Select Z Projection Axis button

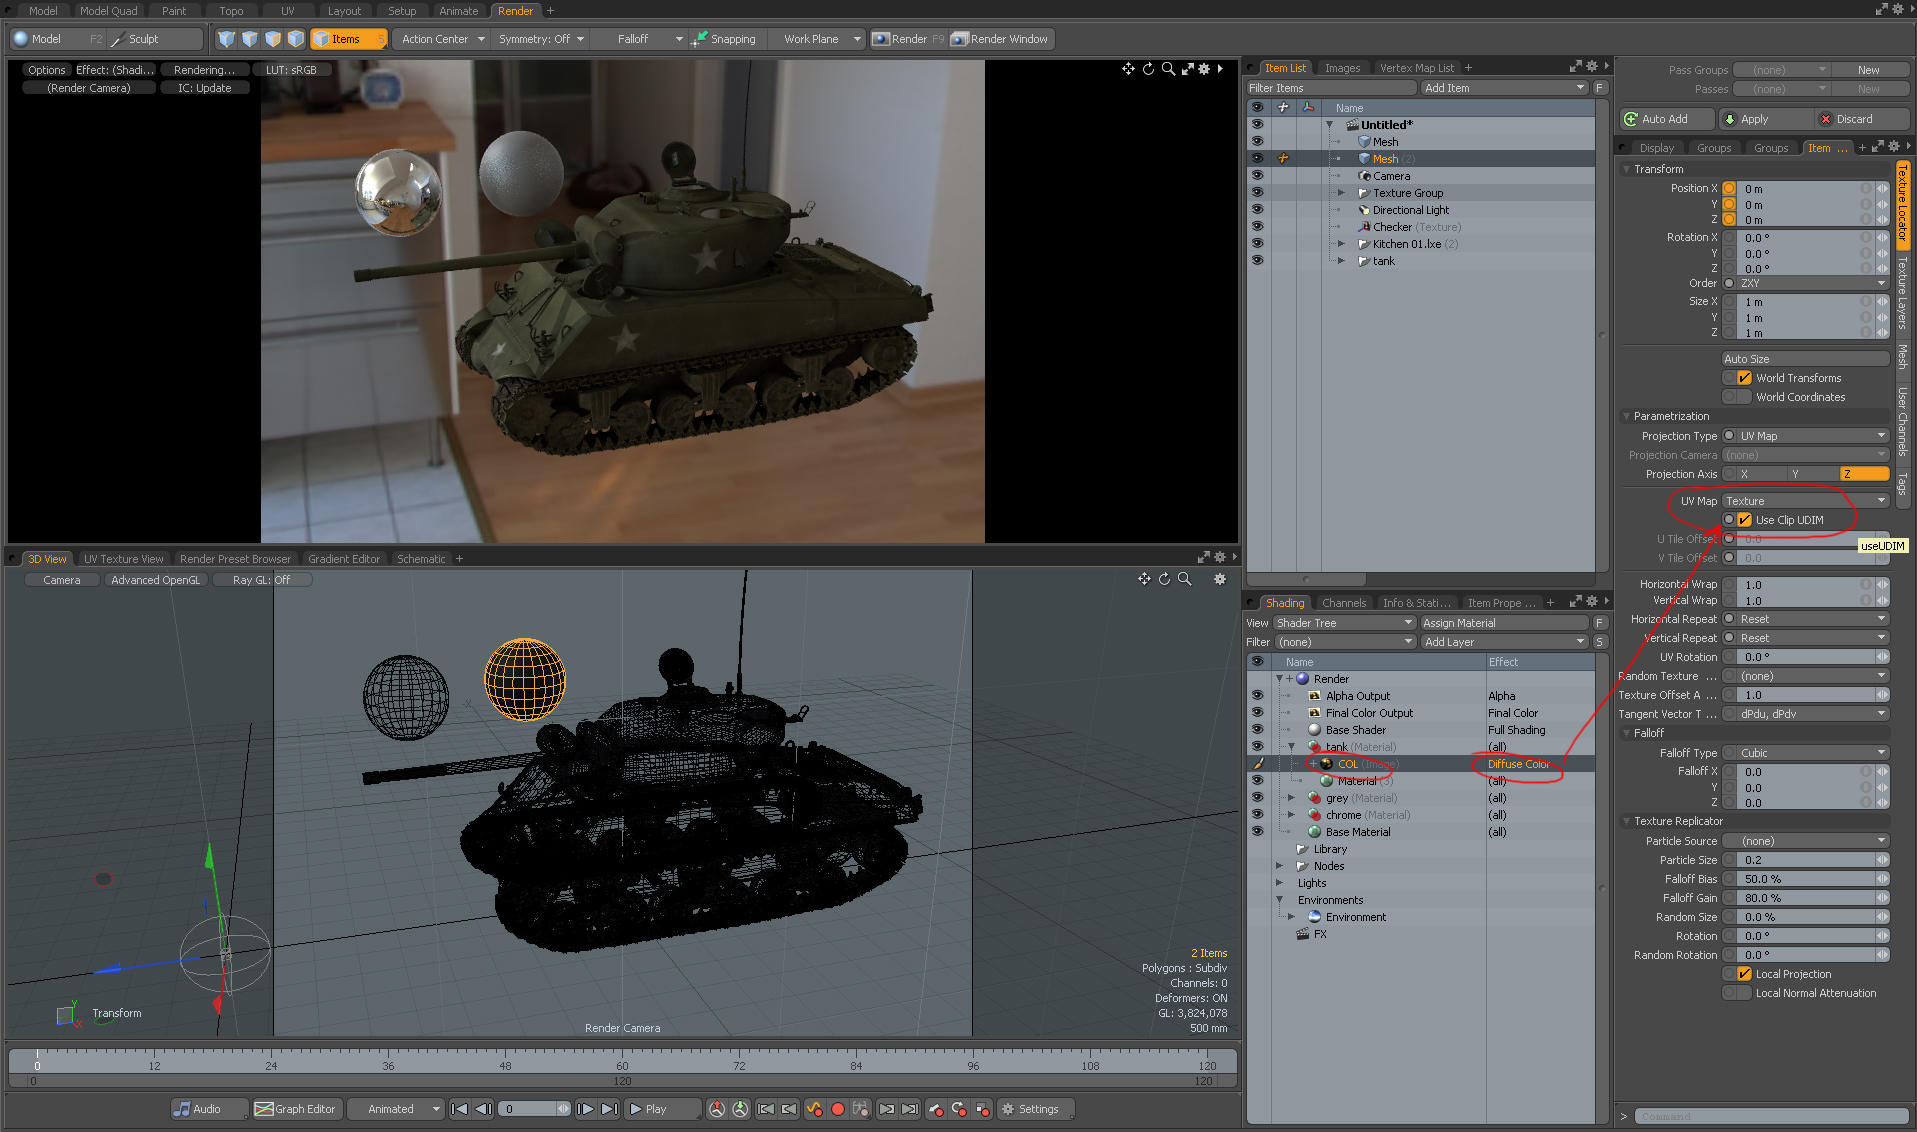(1863, 474)
